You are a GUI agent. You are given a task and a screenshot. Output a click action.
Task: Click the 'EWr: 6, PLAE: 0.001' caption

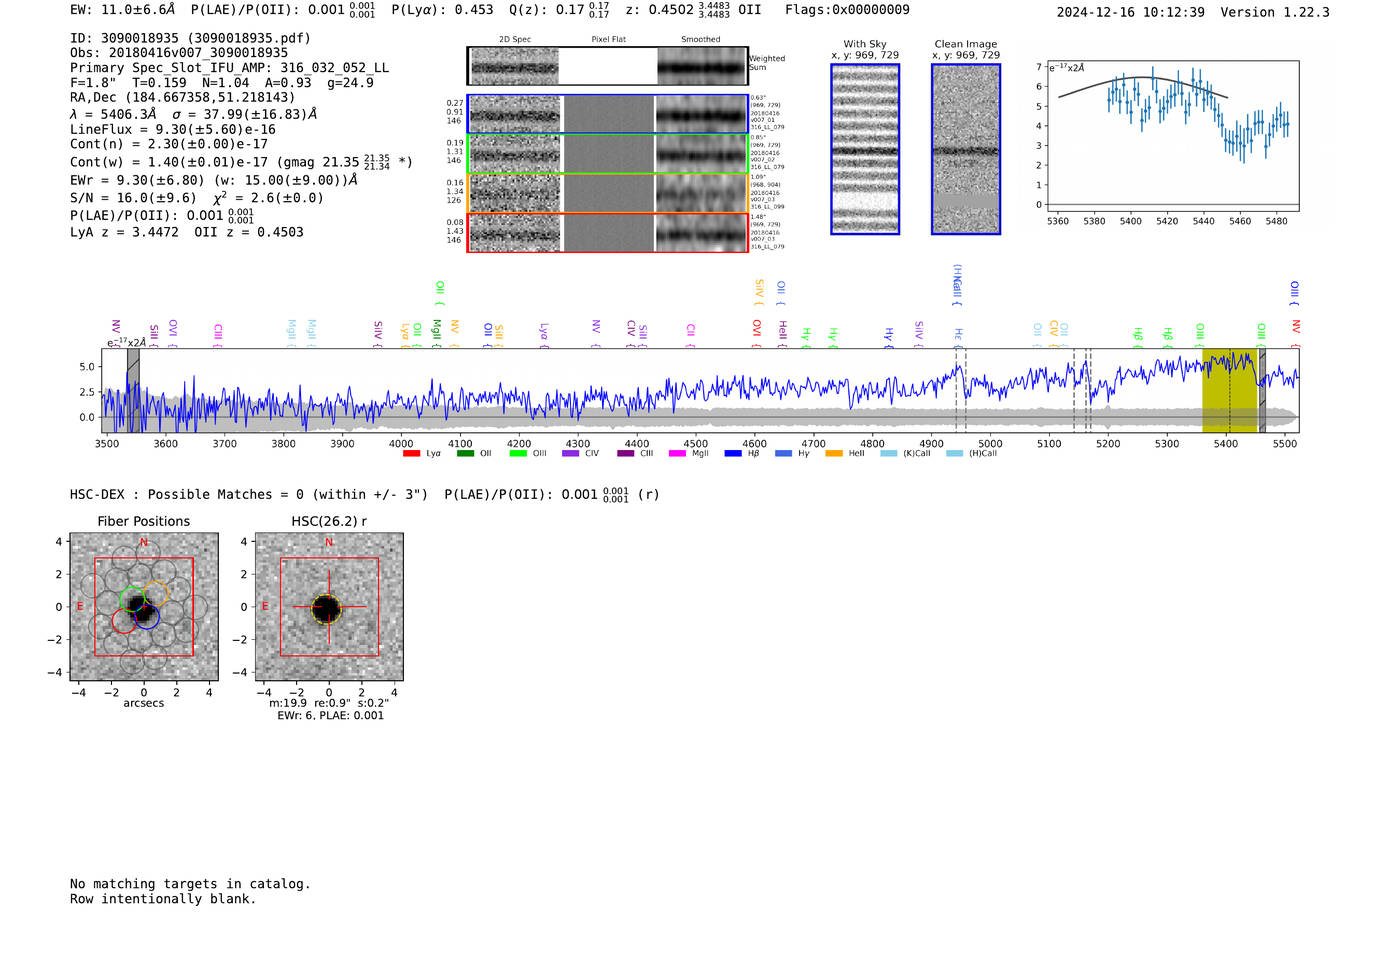point(330,716)
